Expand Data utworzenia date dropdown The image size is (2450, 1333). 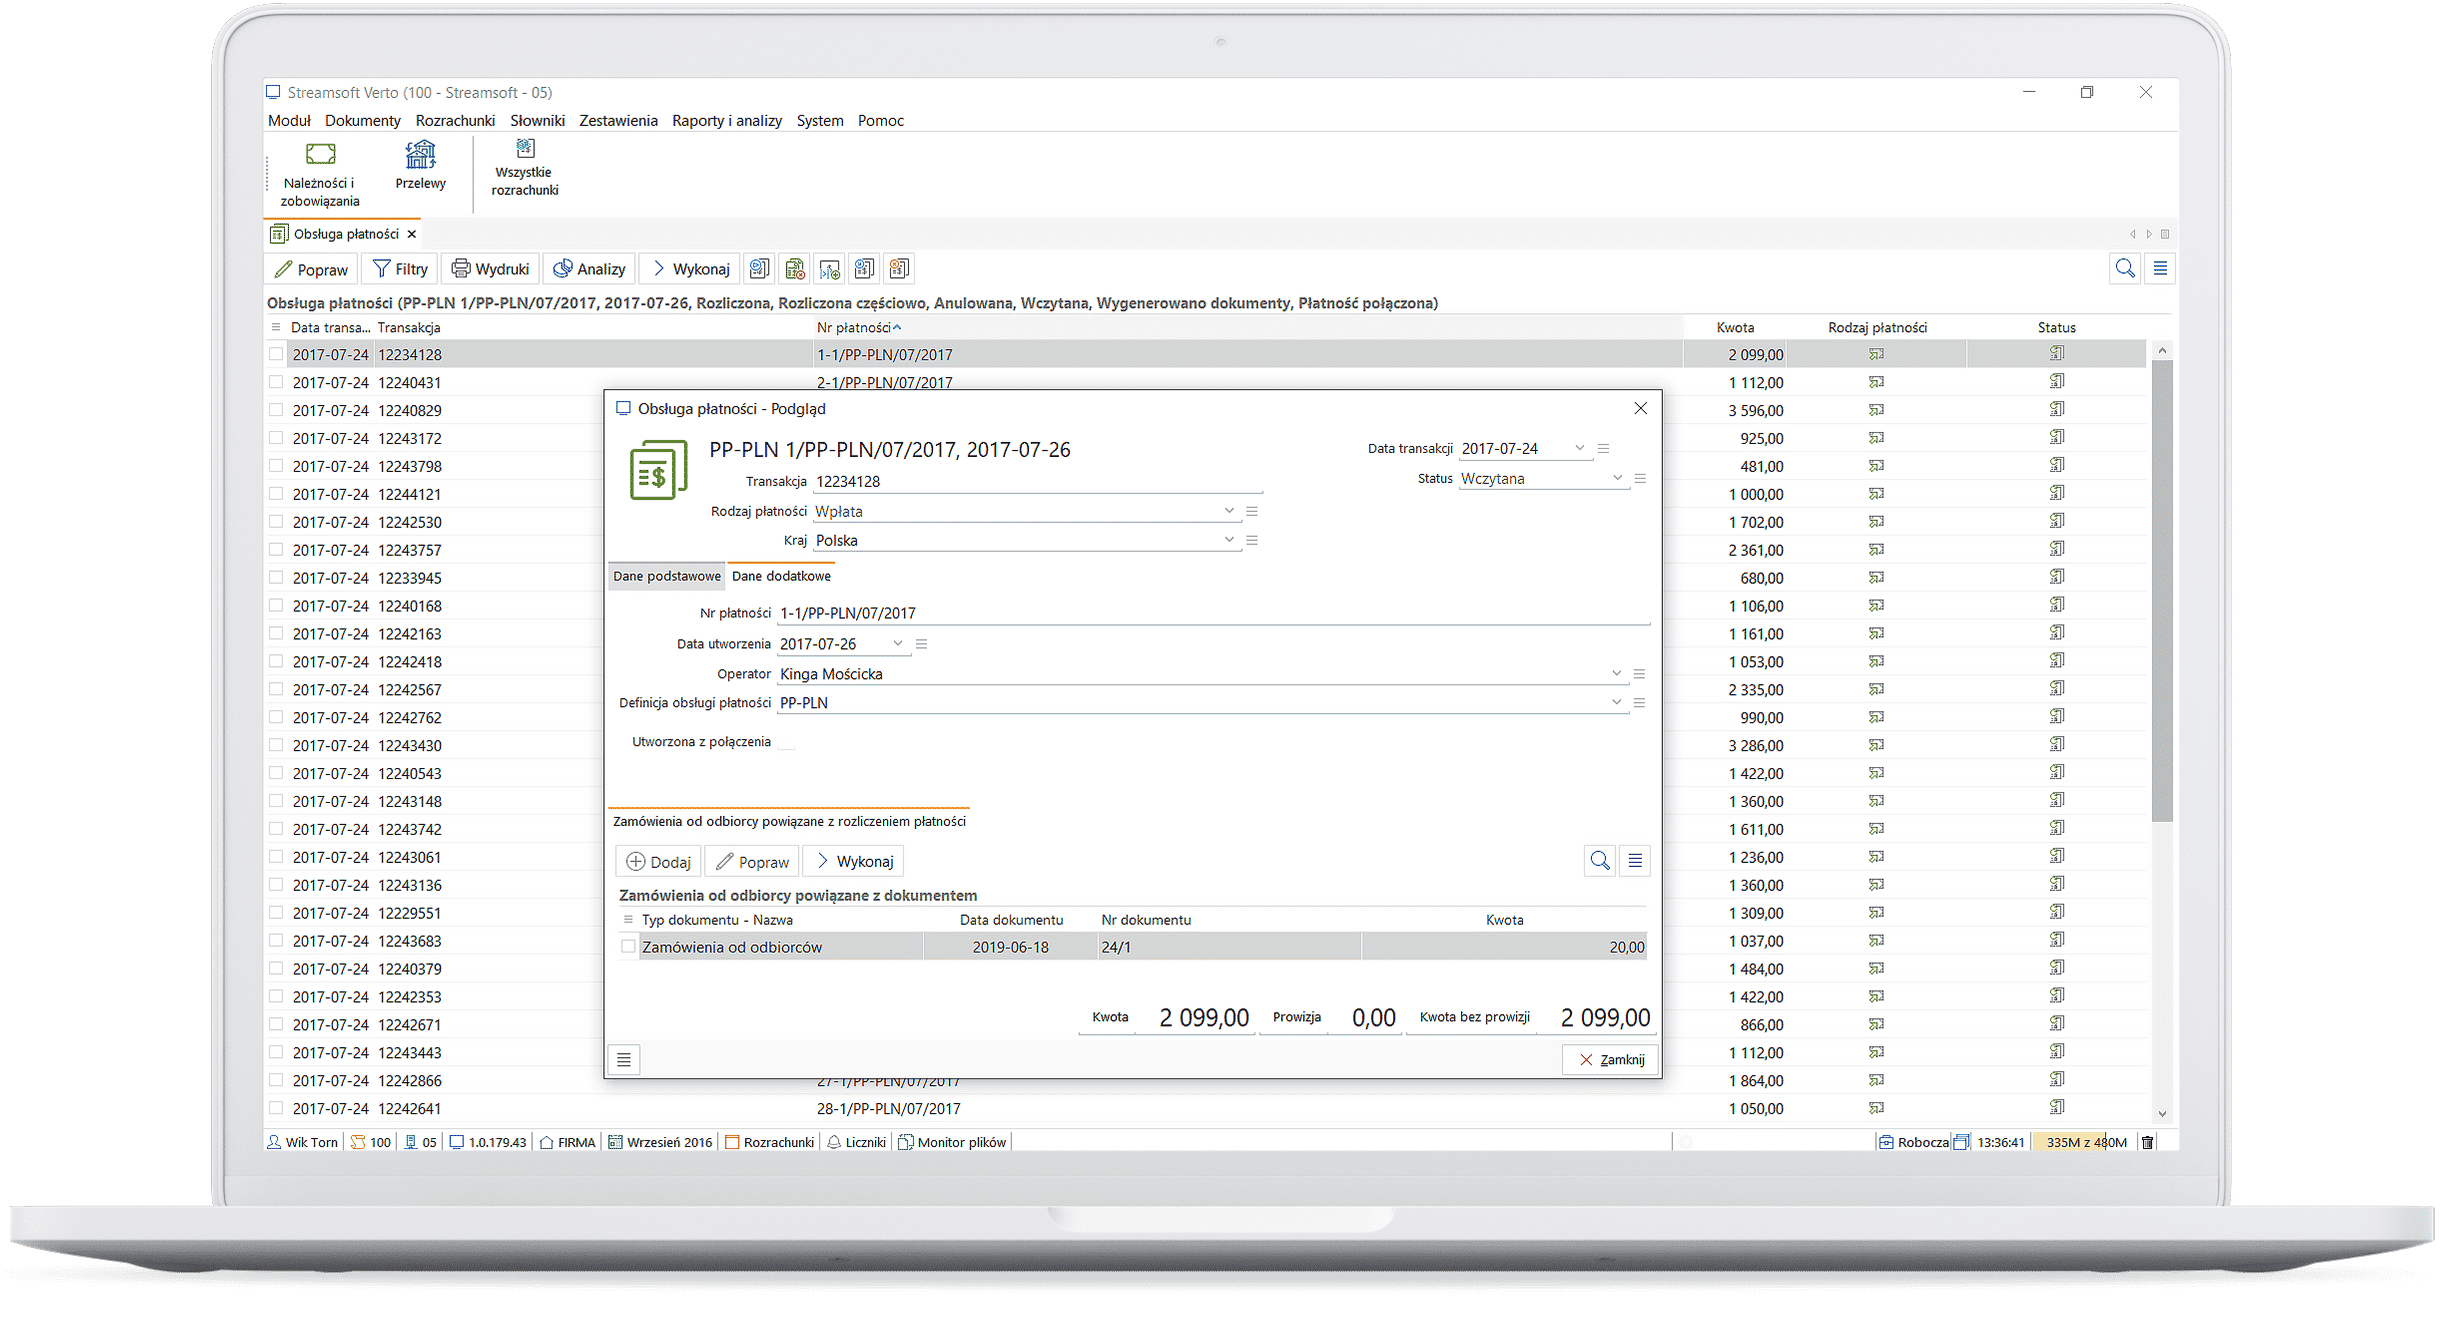tap(898, 644)
